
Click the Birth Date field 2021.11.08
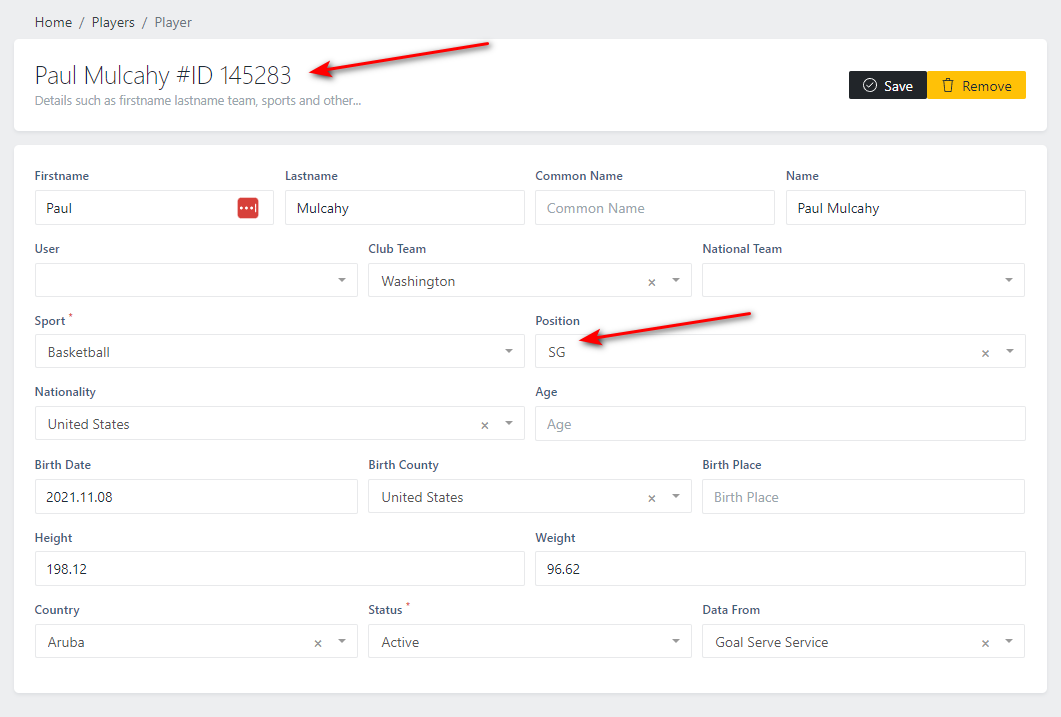[196, 496]
